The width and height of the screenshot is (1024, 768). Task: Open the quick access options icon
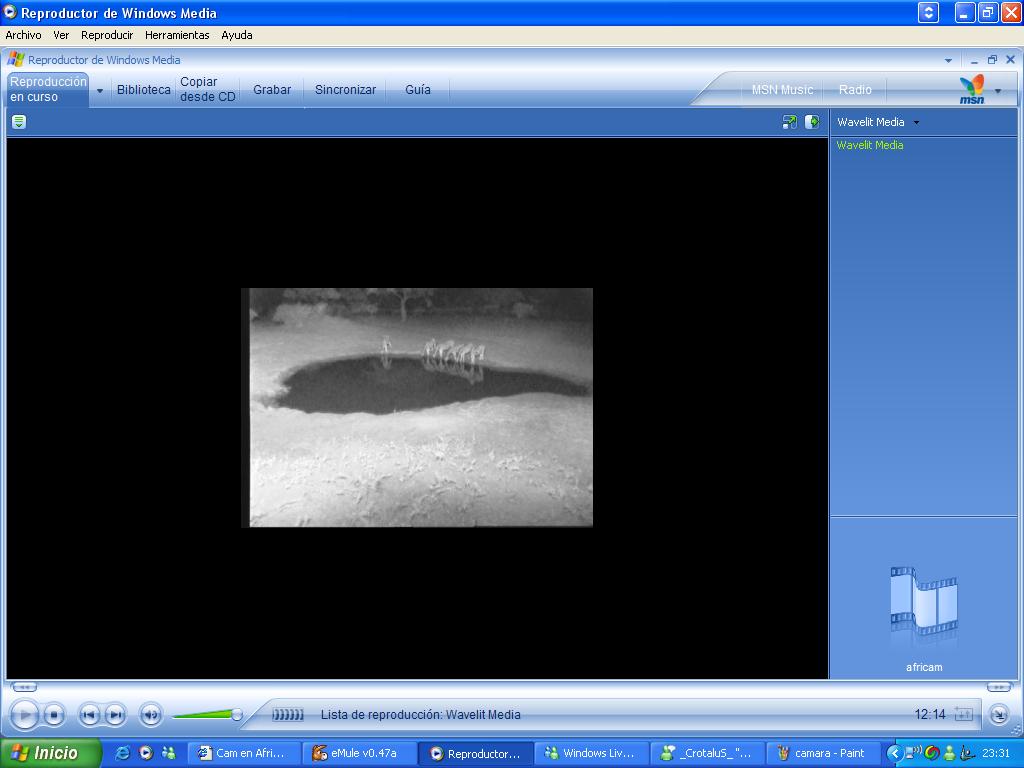18,122
